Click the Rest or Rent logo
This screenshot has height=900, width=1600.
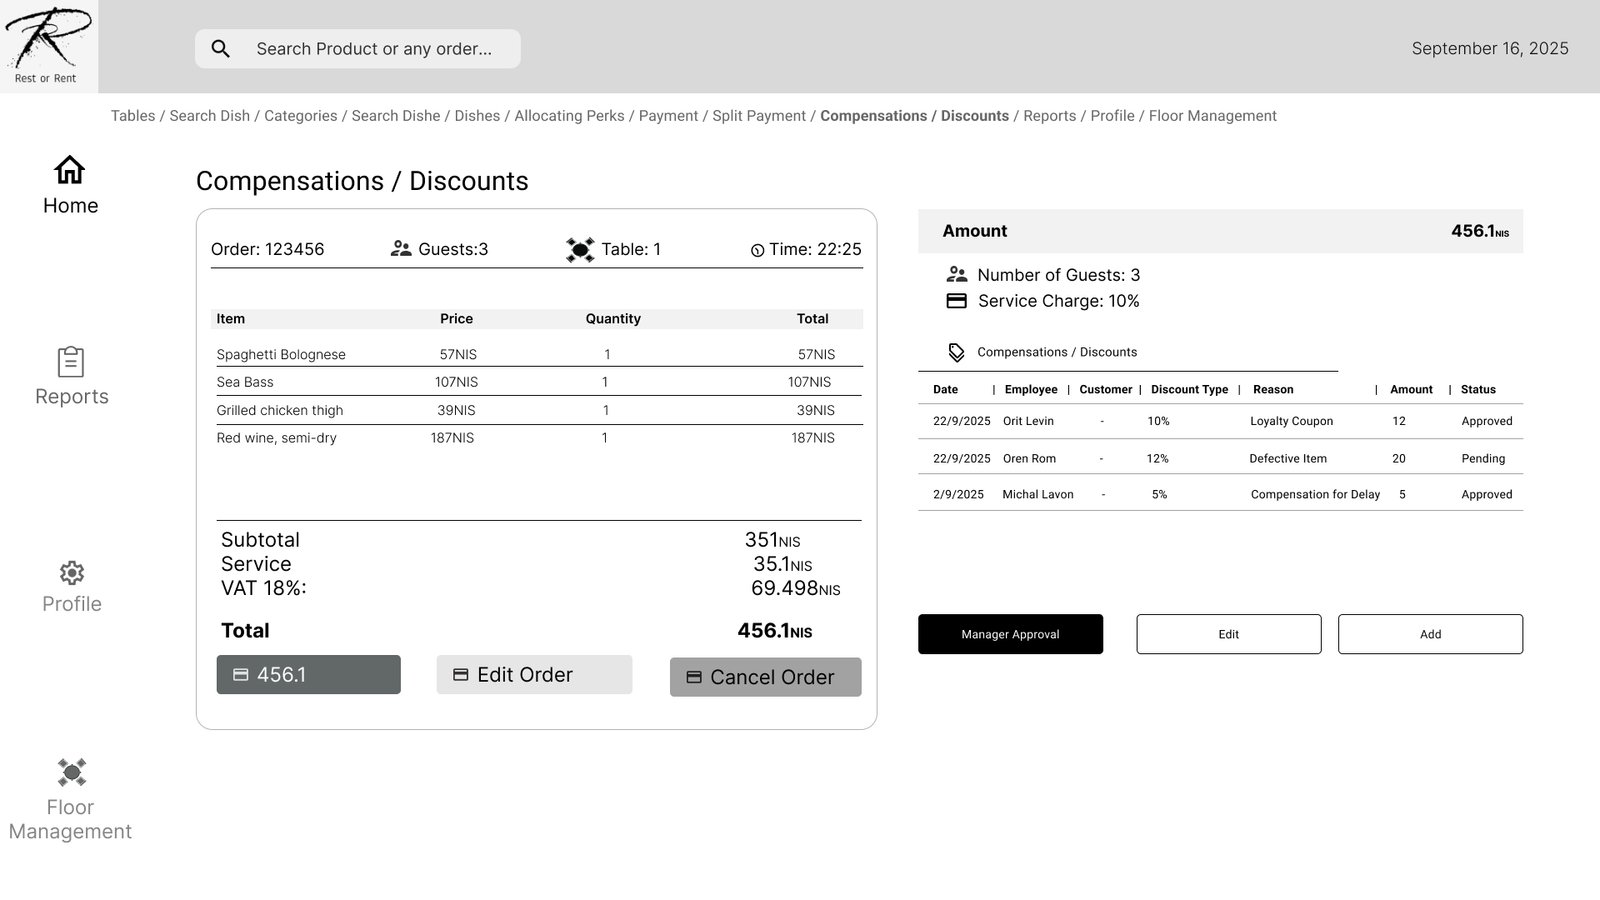(x=47, y=46)
